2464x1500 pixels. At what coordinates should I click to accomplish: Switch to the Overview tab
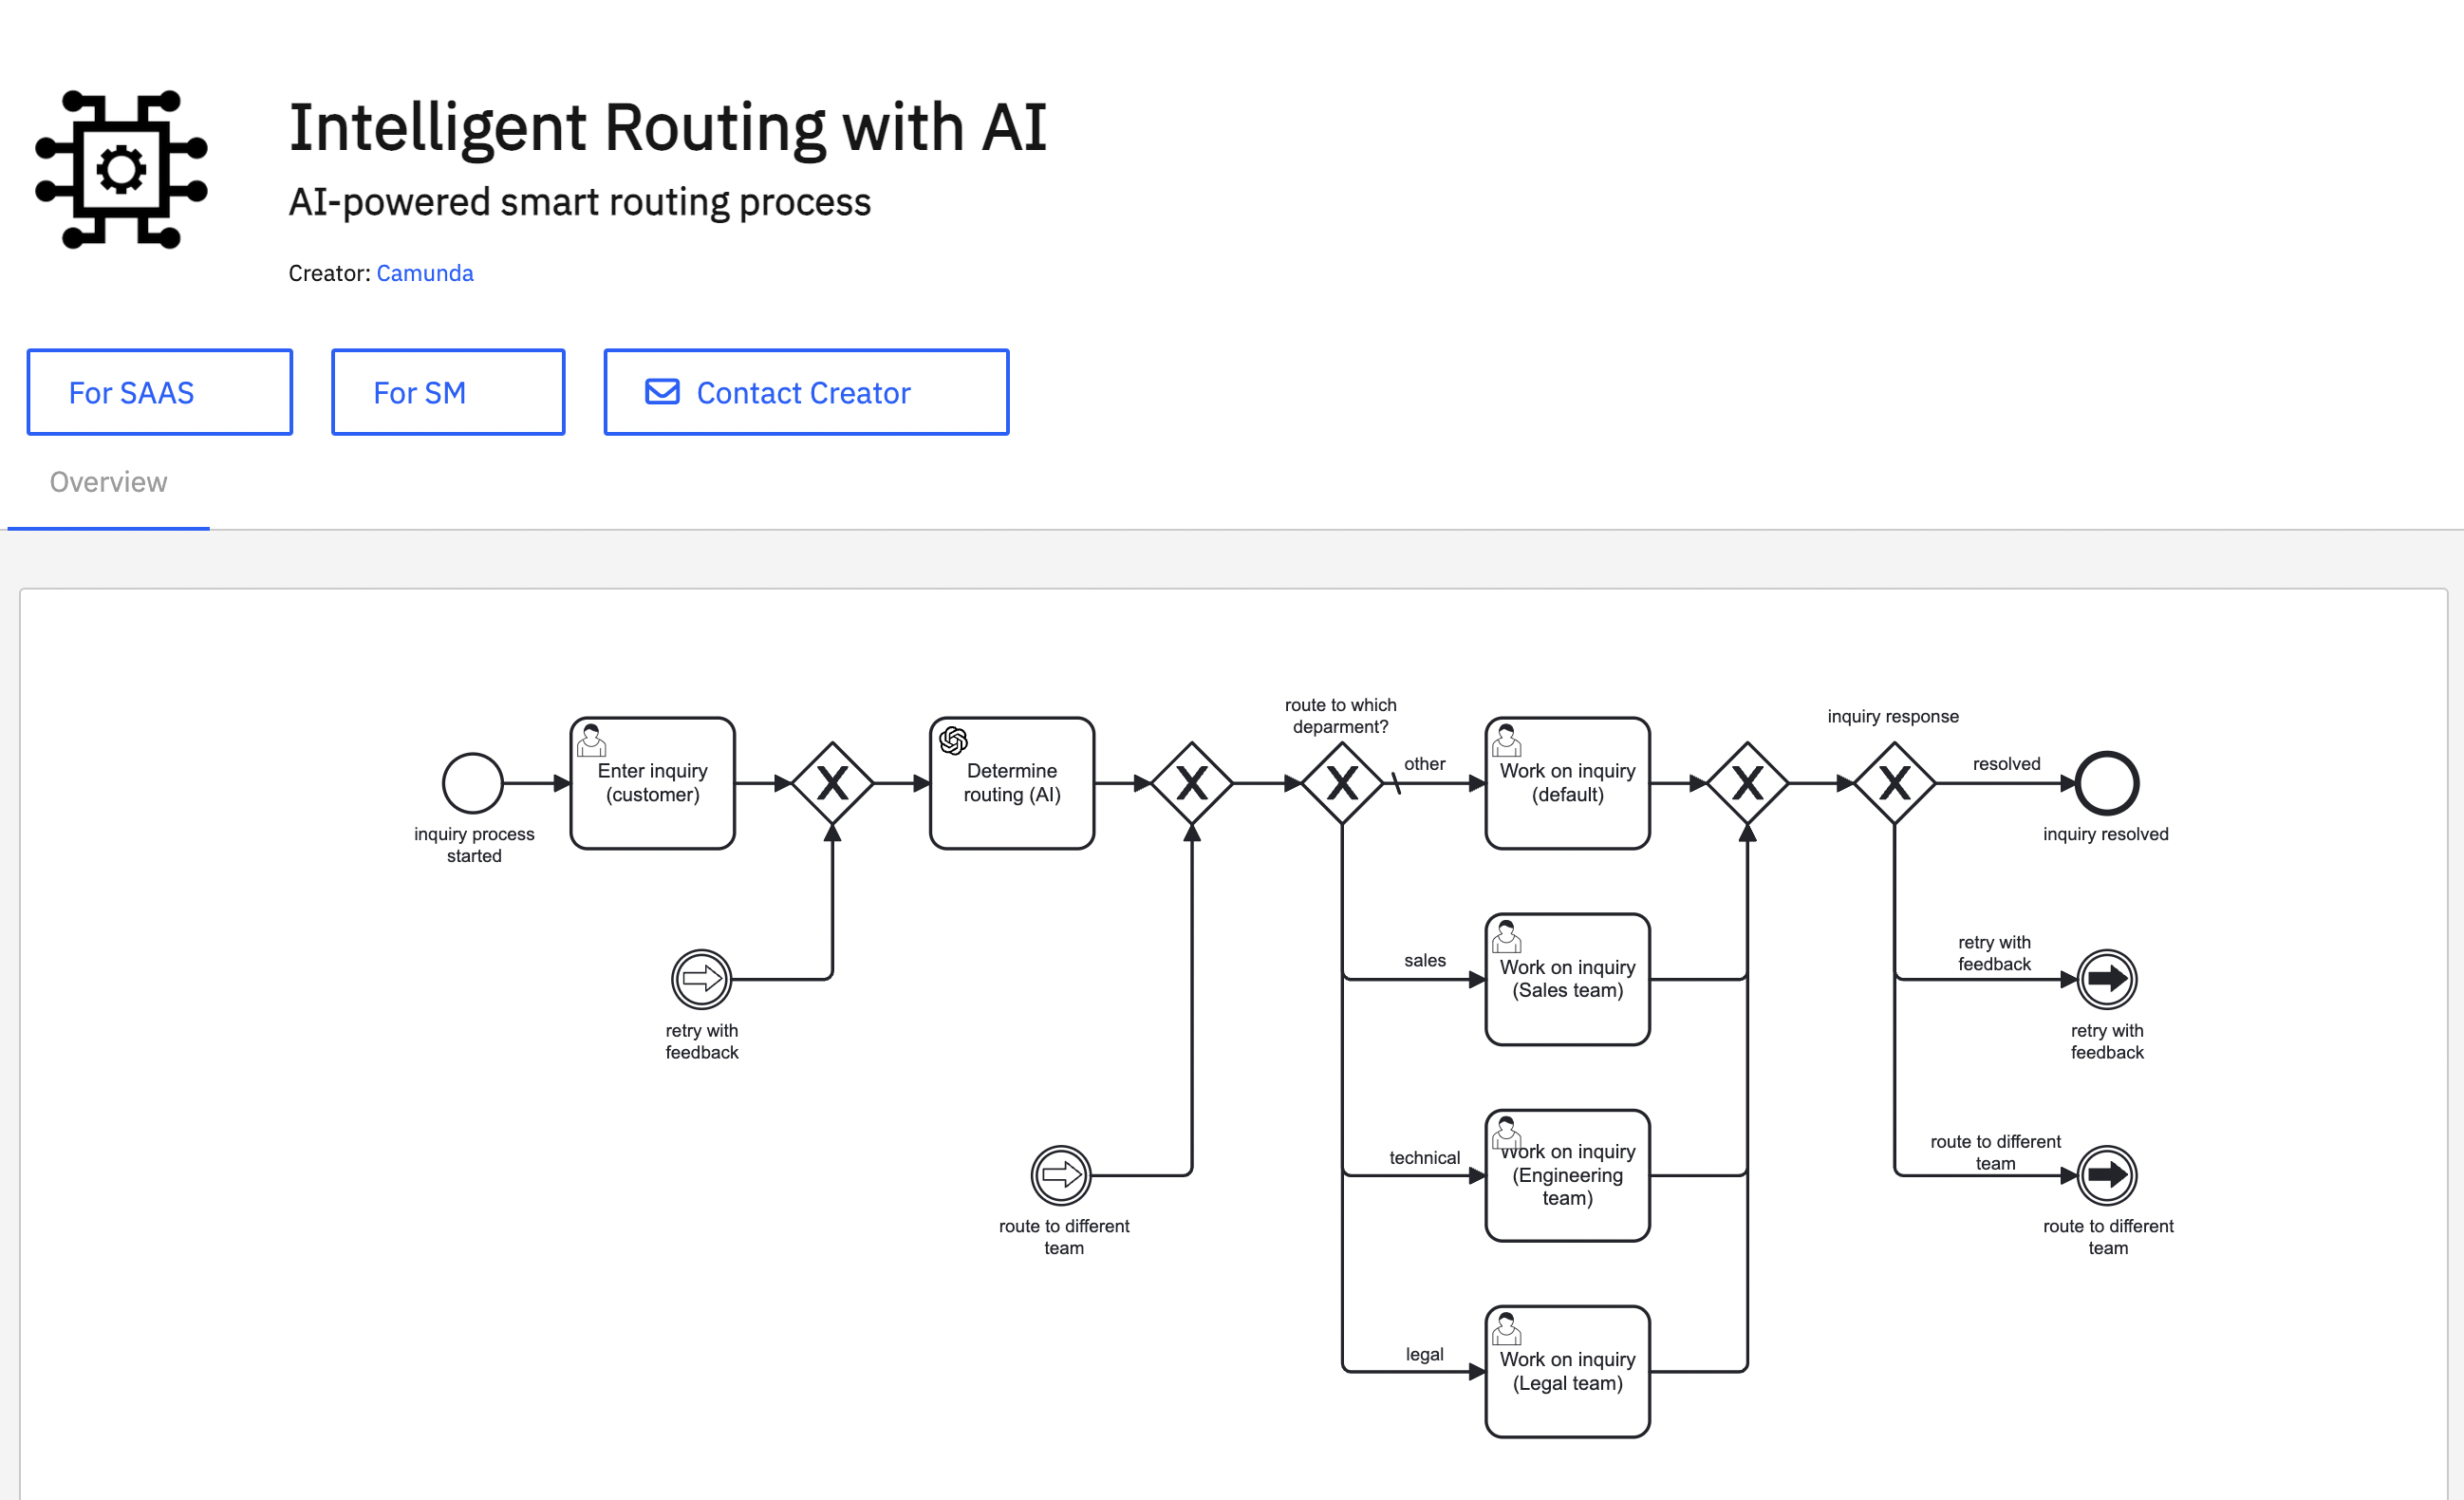click(x=108, y=482)
